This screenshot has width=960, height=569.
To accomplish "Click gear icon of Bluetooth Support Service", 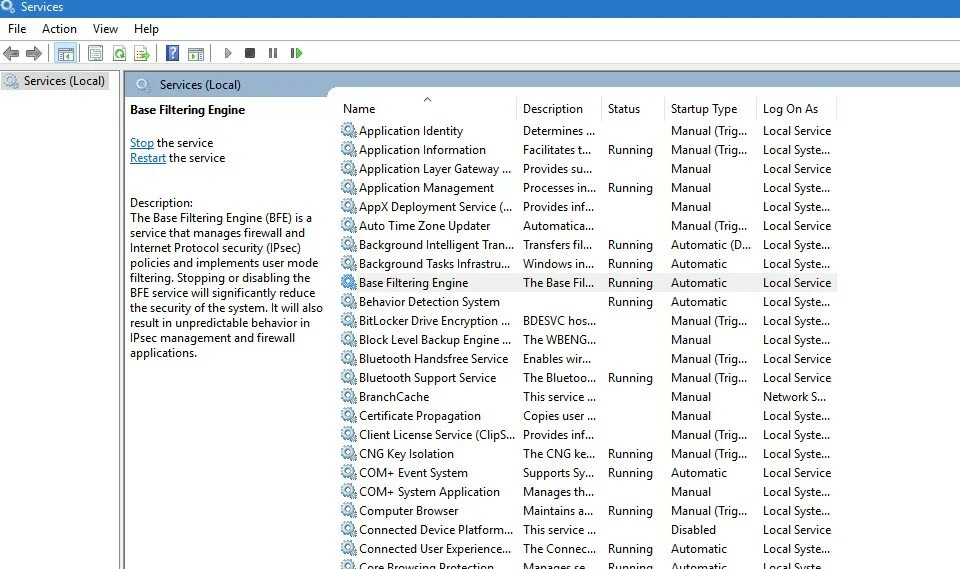I will tap(348, 377).
